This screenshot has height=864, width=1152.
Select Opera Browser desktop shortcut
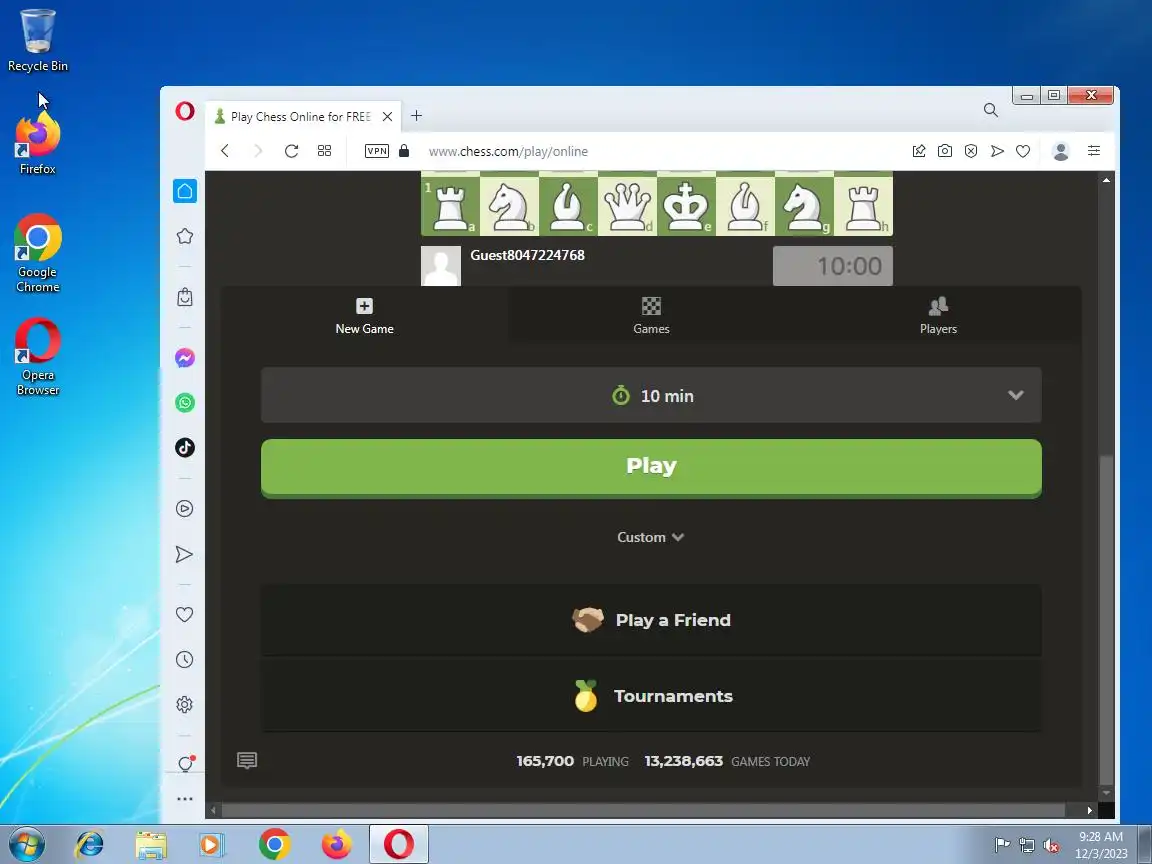[37, 357]
